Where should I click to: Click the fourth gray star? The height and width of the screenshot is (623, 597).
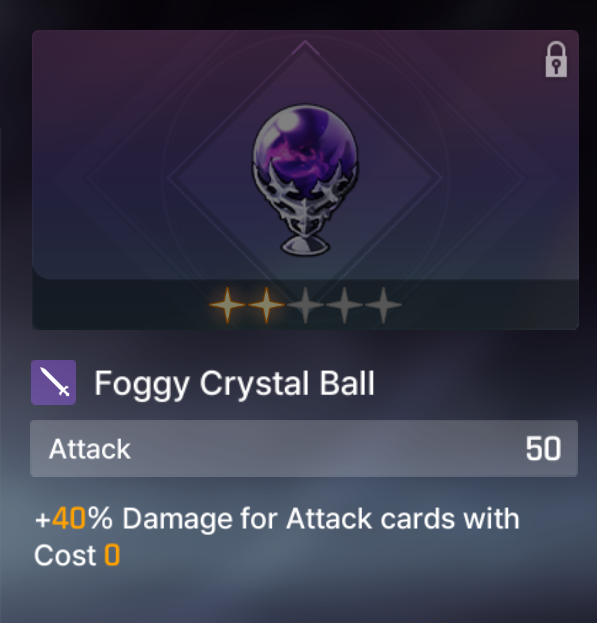point(344,305)
